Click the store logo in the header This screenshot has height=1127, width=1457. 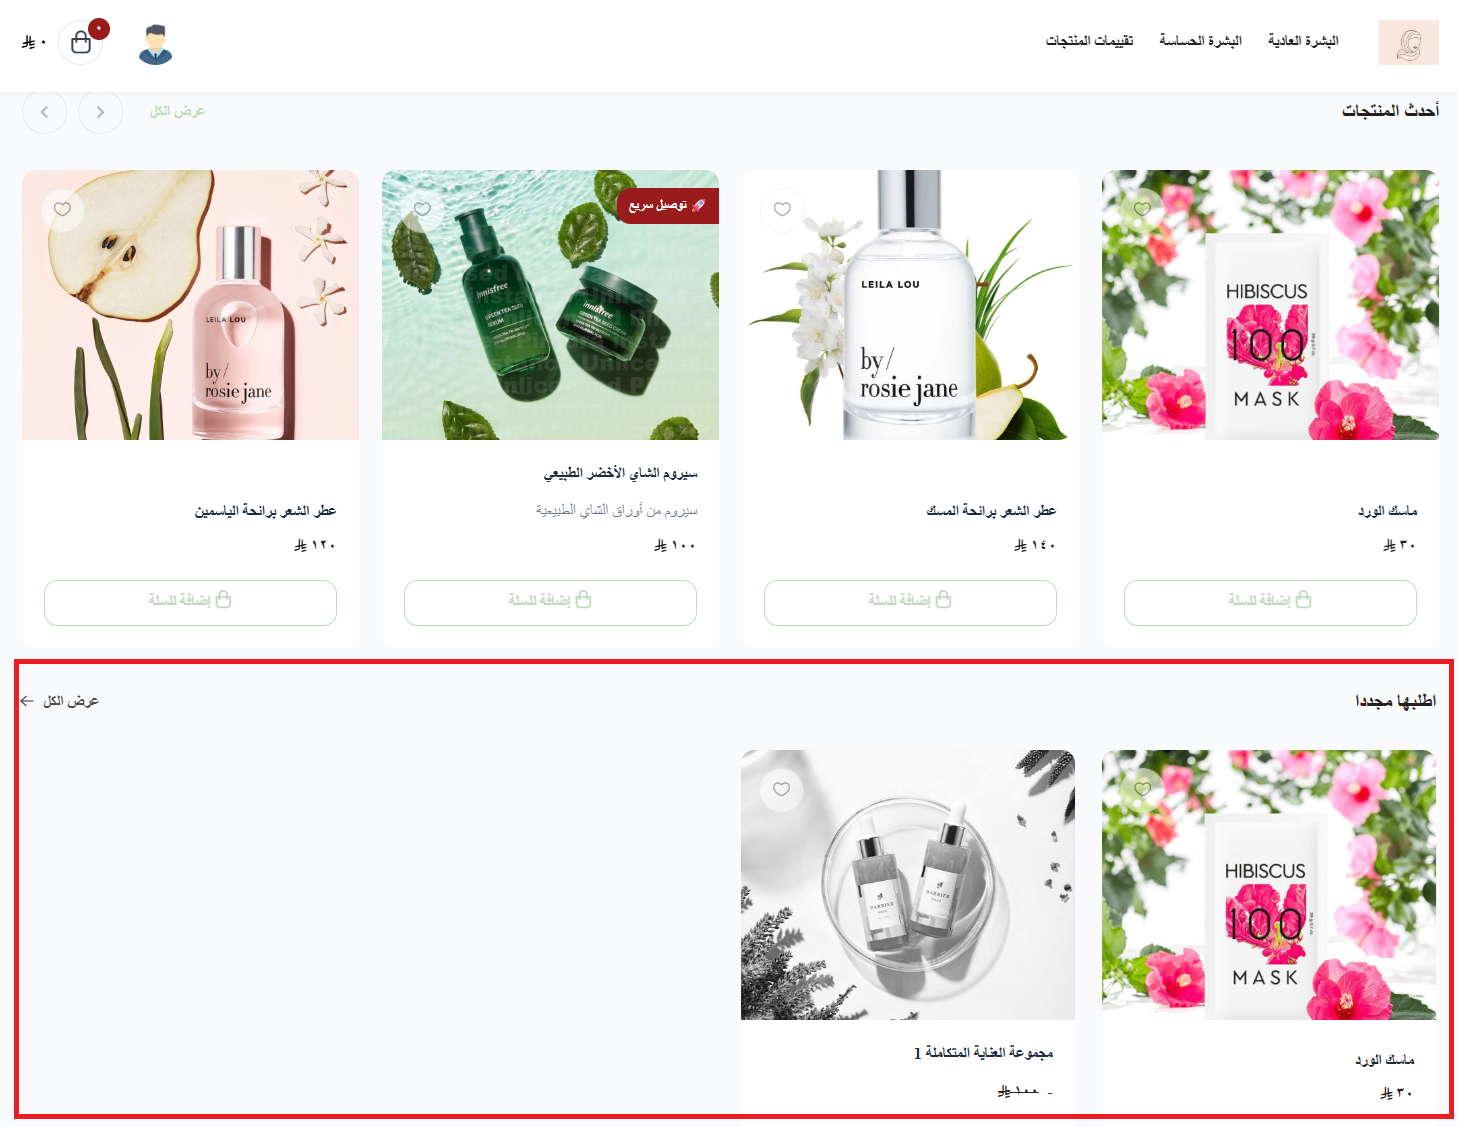click(1408, 43)
